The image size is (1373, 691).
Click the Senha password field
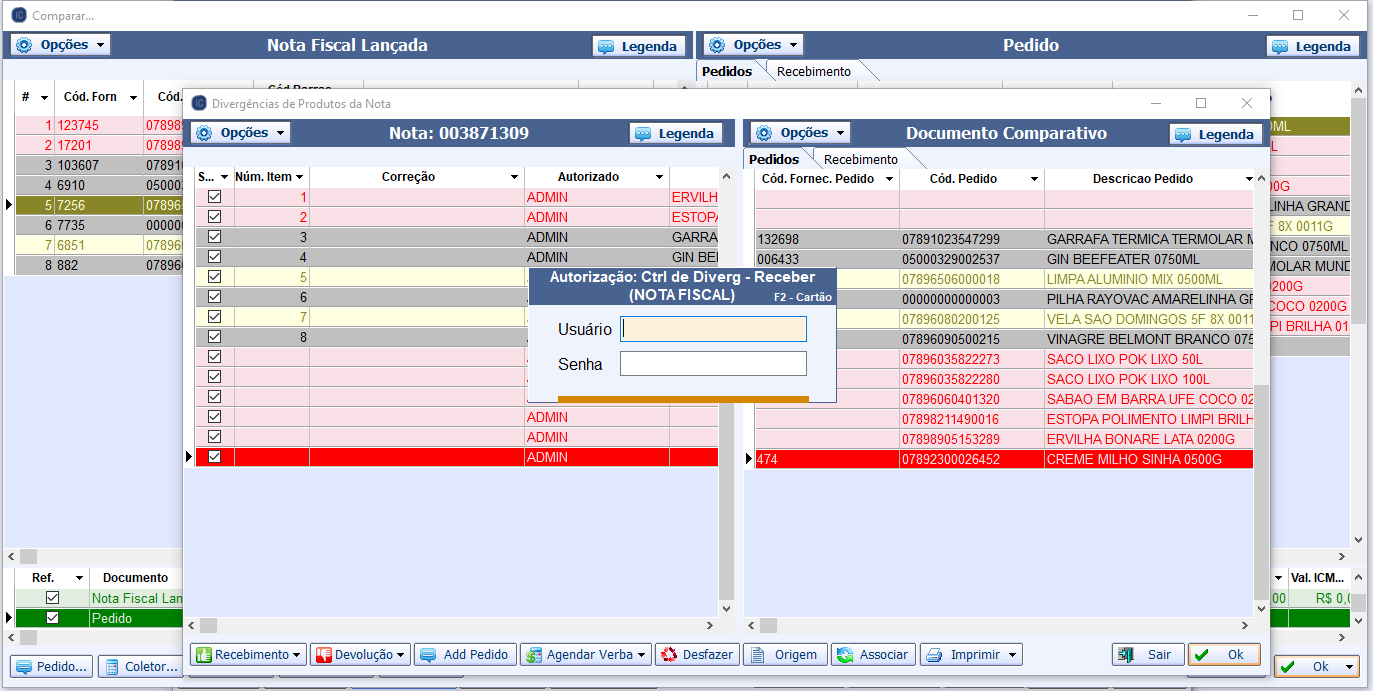pos(713,364)
